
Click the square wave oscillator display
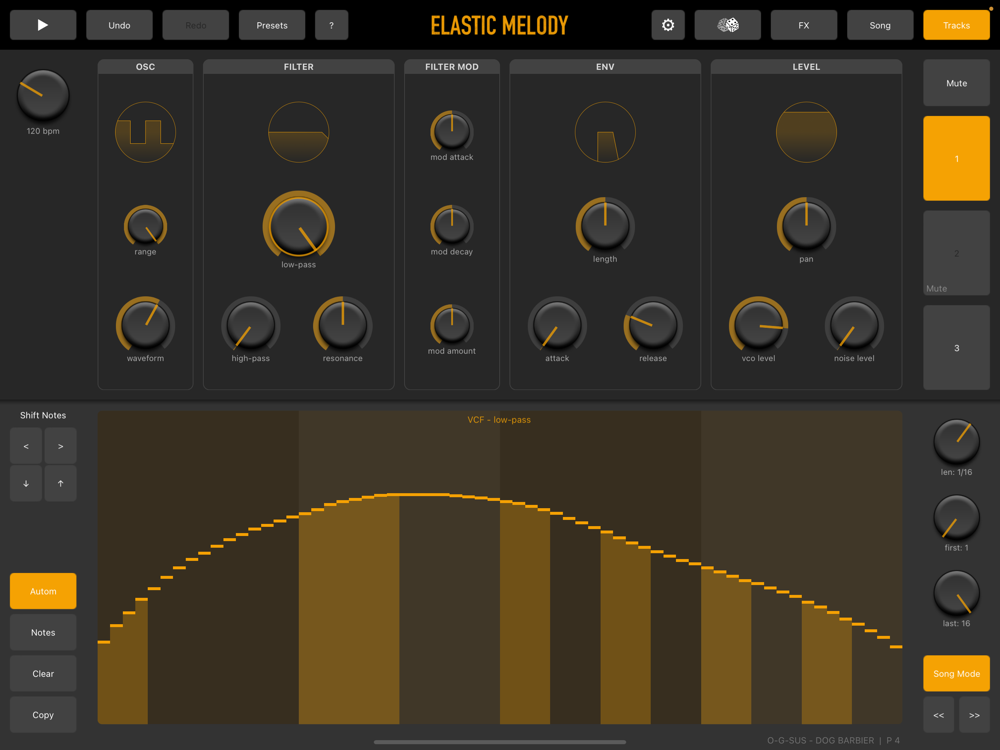[145, 132]
